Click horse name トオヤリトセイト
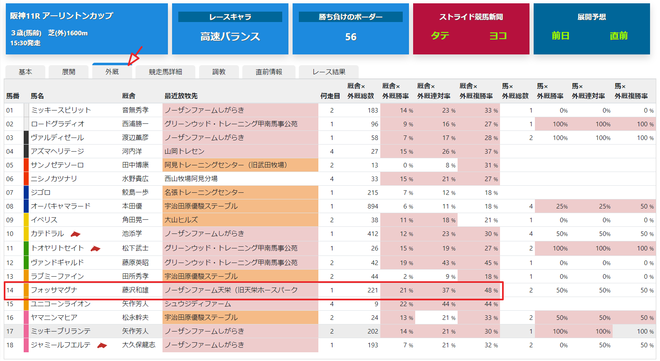 click(x=57, y=248)
